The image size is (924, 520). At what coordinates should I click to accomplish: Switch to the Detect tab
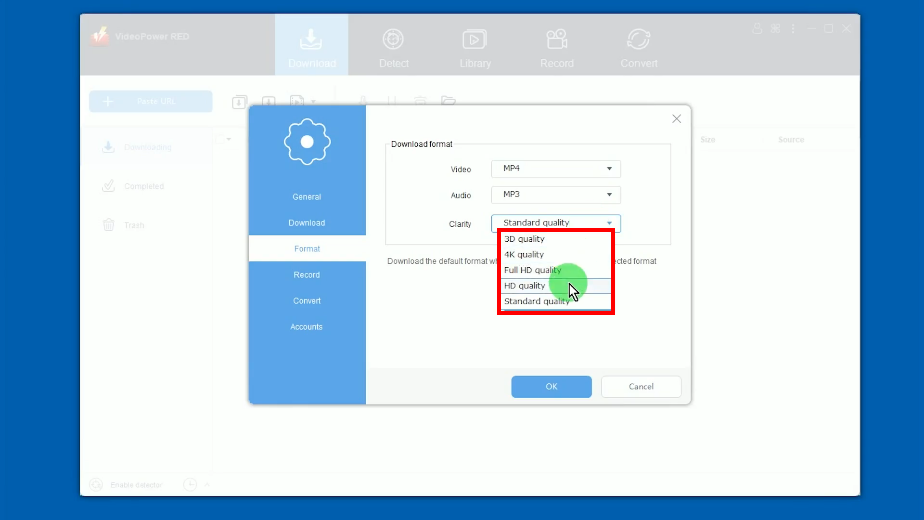[x=393, y=48]
